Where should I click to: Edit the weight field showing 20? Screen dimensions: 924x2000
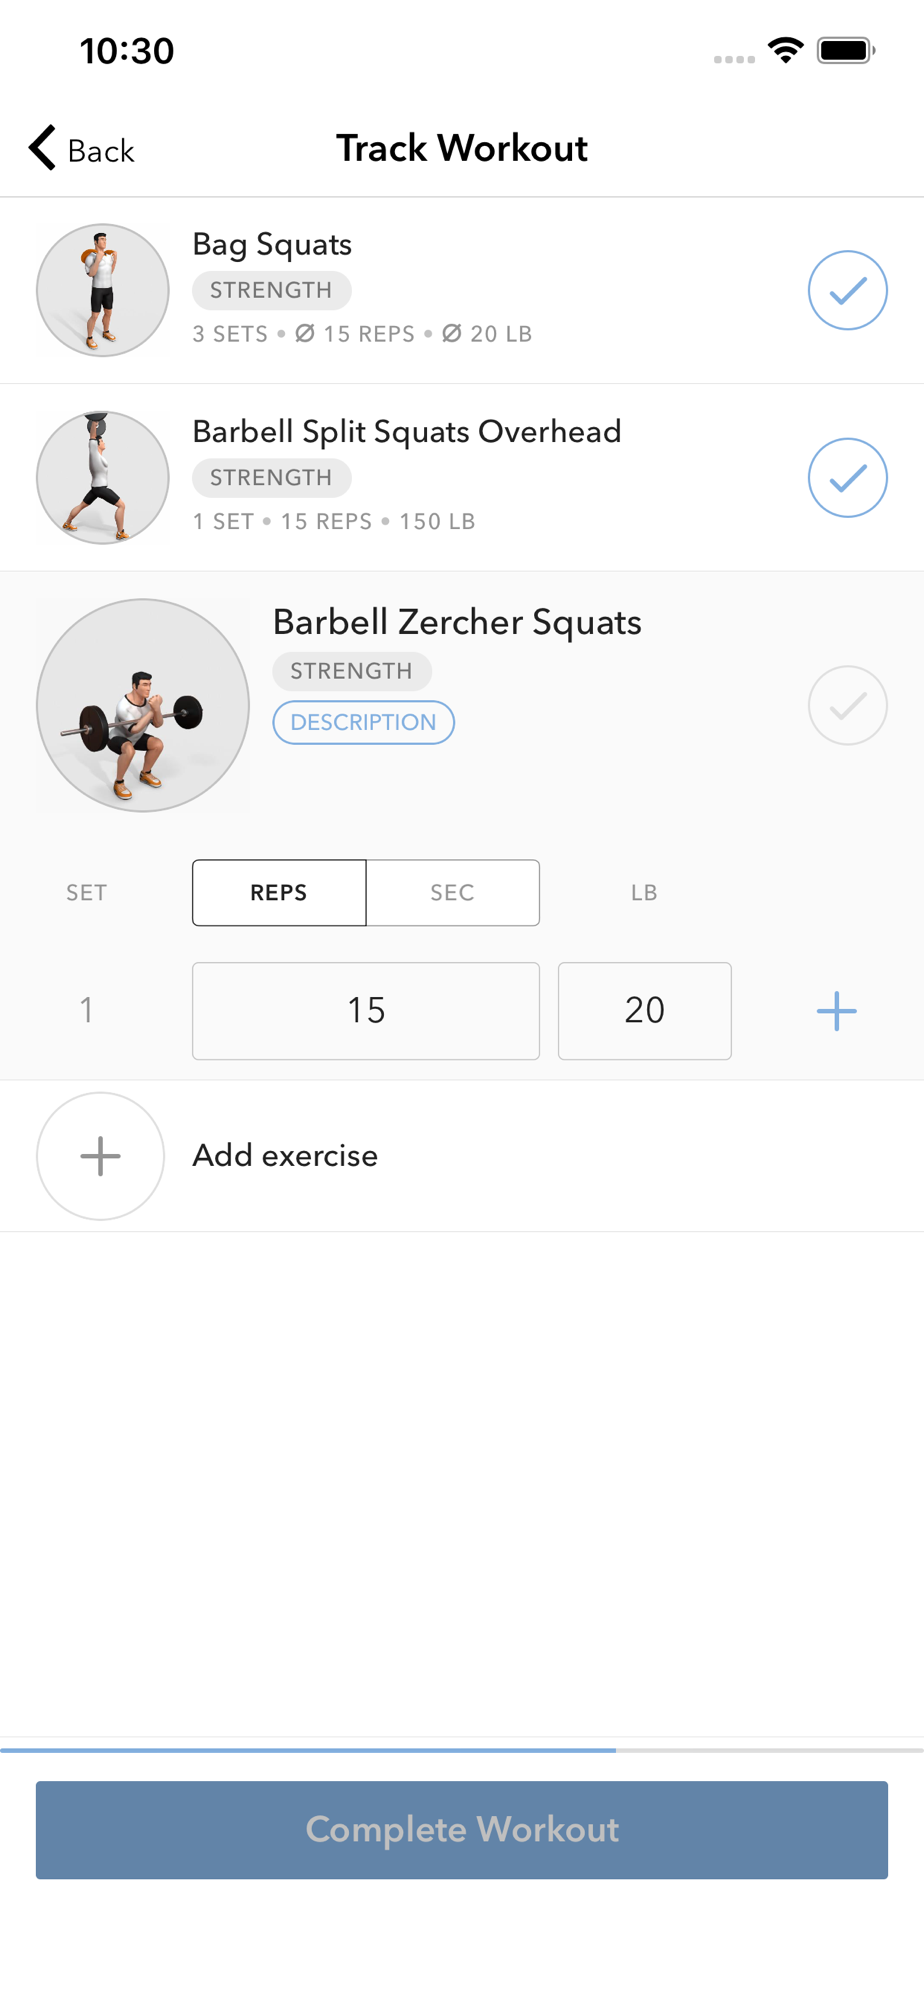644,1011
